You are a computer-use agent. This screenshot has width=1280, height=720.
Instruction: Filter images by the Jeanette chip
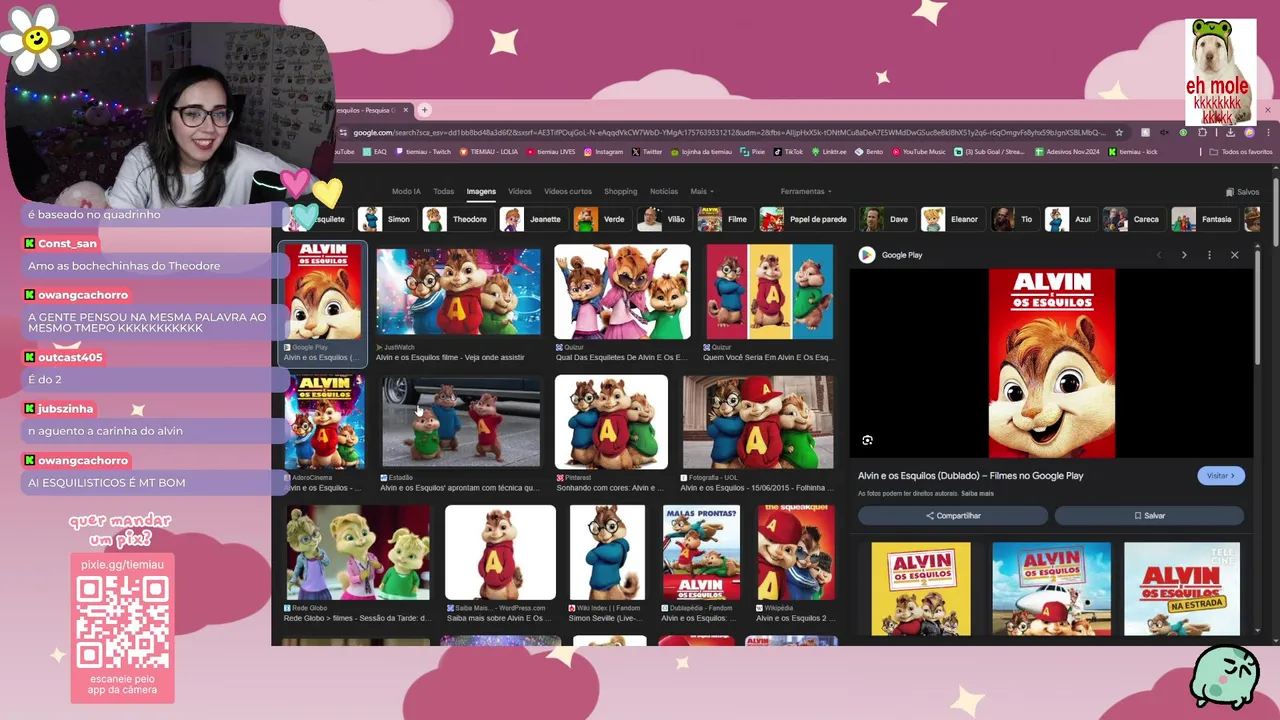click(533, 219)
